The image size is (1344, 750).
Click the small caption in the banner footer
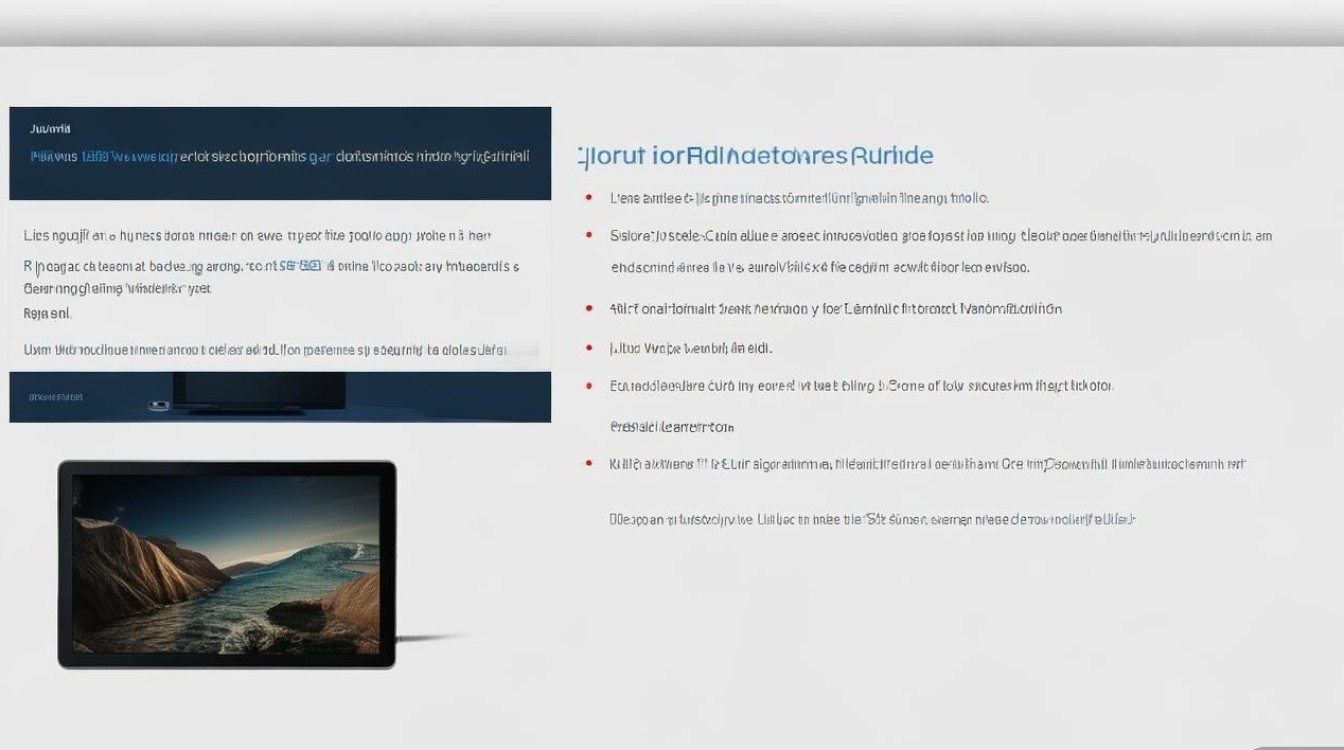coord(56,397)
